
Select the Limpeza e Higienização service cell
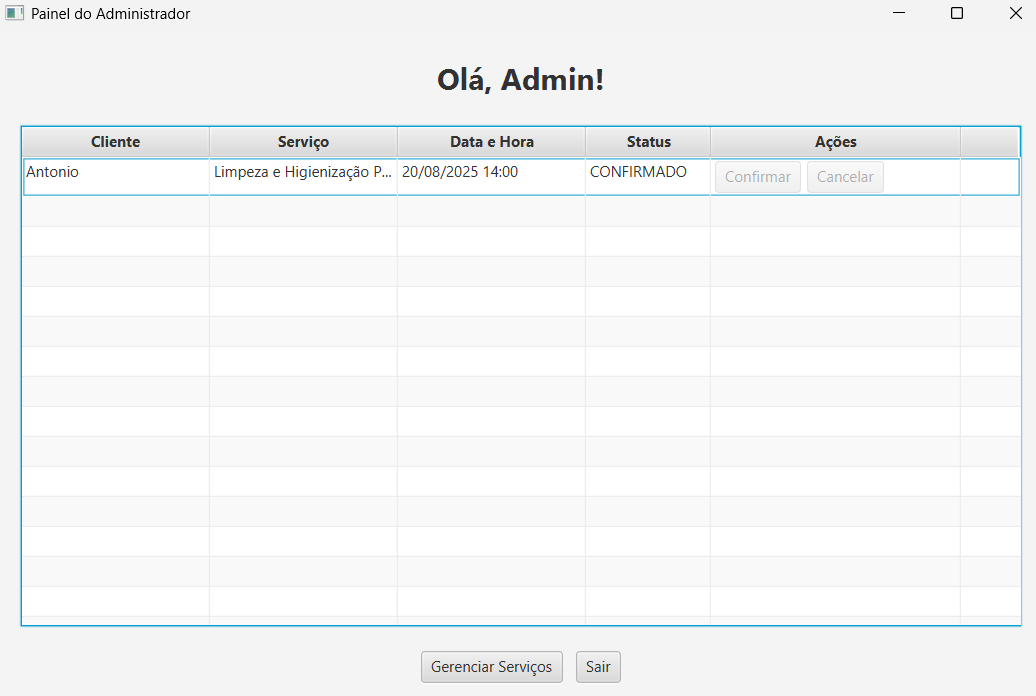coord(303,177)
